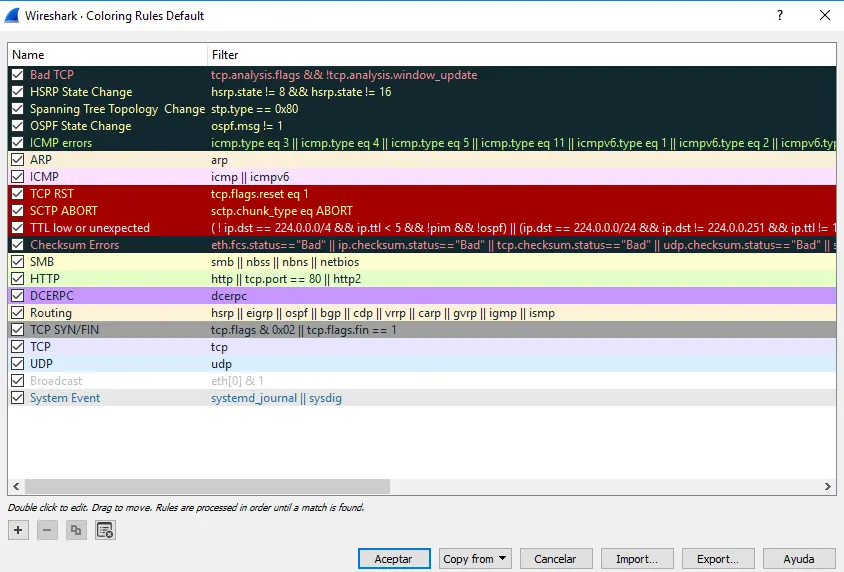Click the Export... button

tap(718, 559)
